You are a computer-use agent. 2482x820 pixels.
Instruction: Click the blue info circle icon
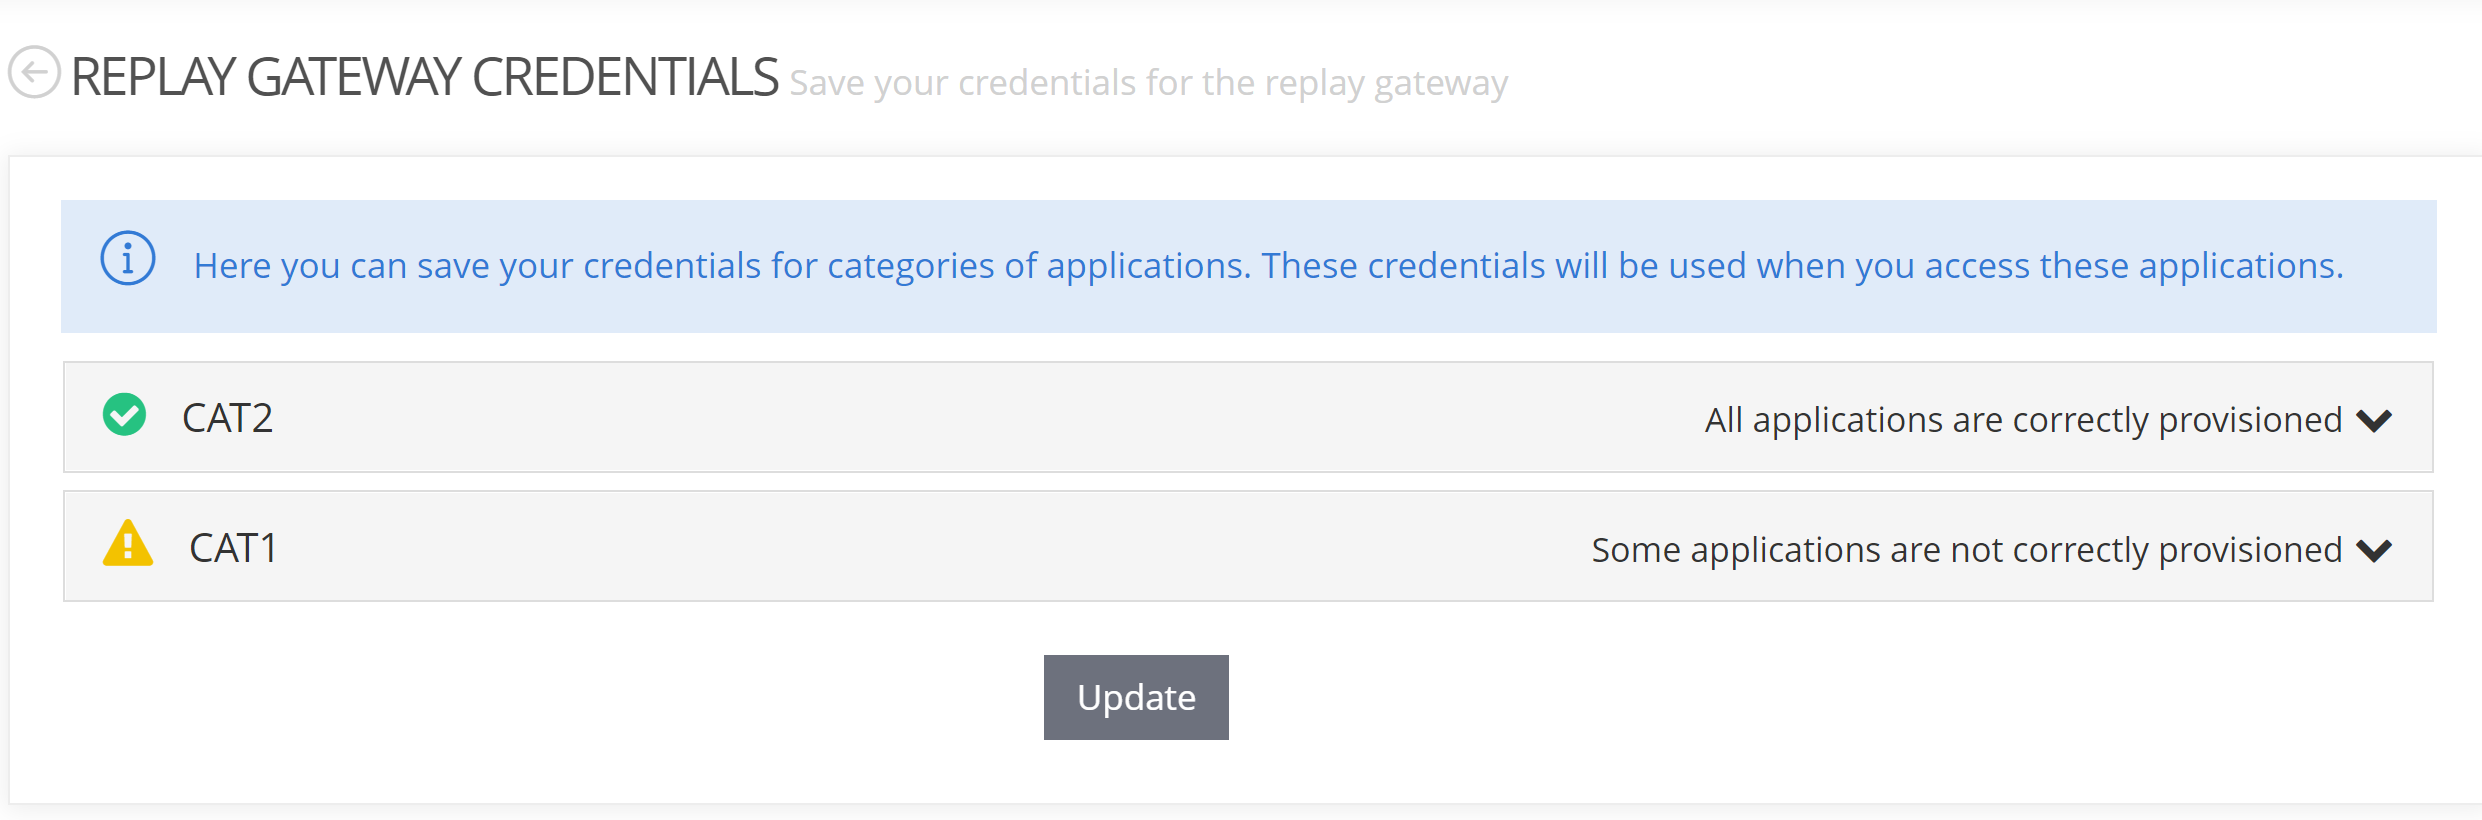coord(128,259)
